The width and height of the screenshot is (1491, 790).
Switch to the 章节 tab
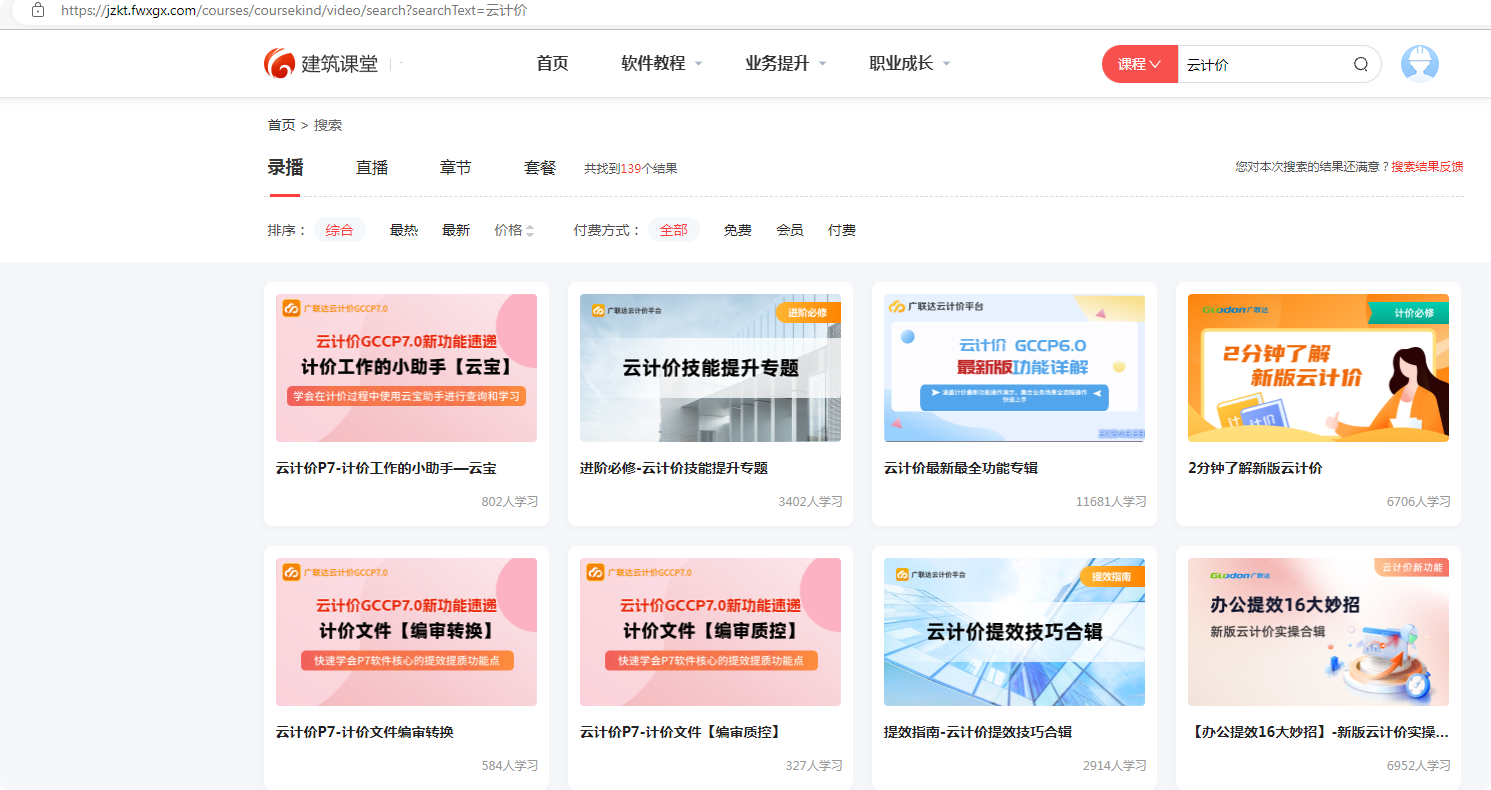click(456, 168)
